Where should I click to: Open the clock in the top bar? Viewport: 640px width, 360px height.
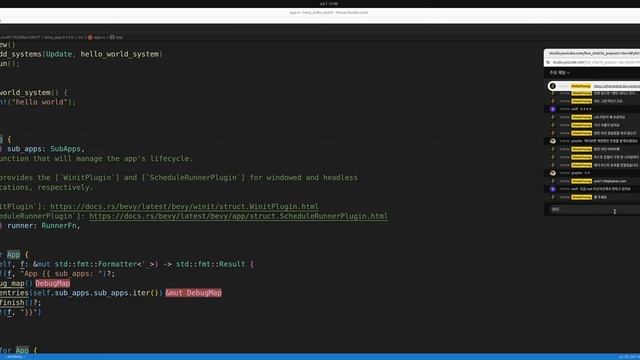(329, 4)
